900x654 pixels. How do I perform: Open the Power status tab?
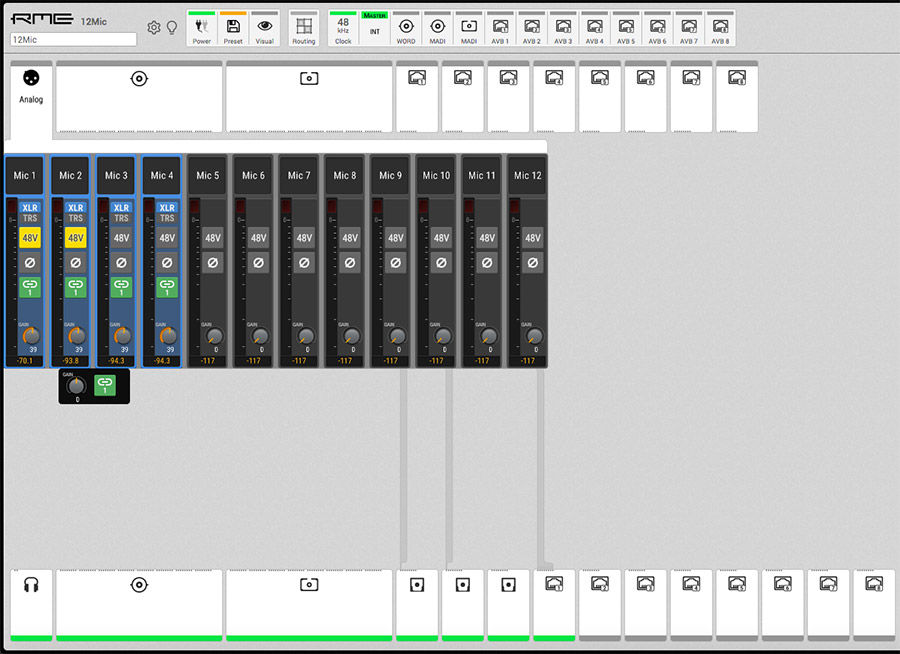(201, 28)
